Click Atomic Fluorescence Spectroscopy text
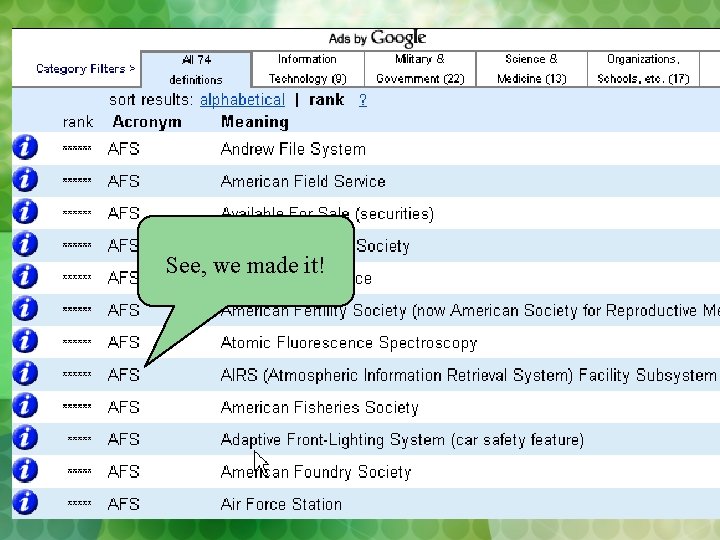Image resolution: width=720 pixels, height=540 pixels. (x=349, y=343)
